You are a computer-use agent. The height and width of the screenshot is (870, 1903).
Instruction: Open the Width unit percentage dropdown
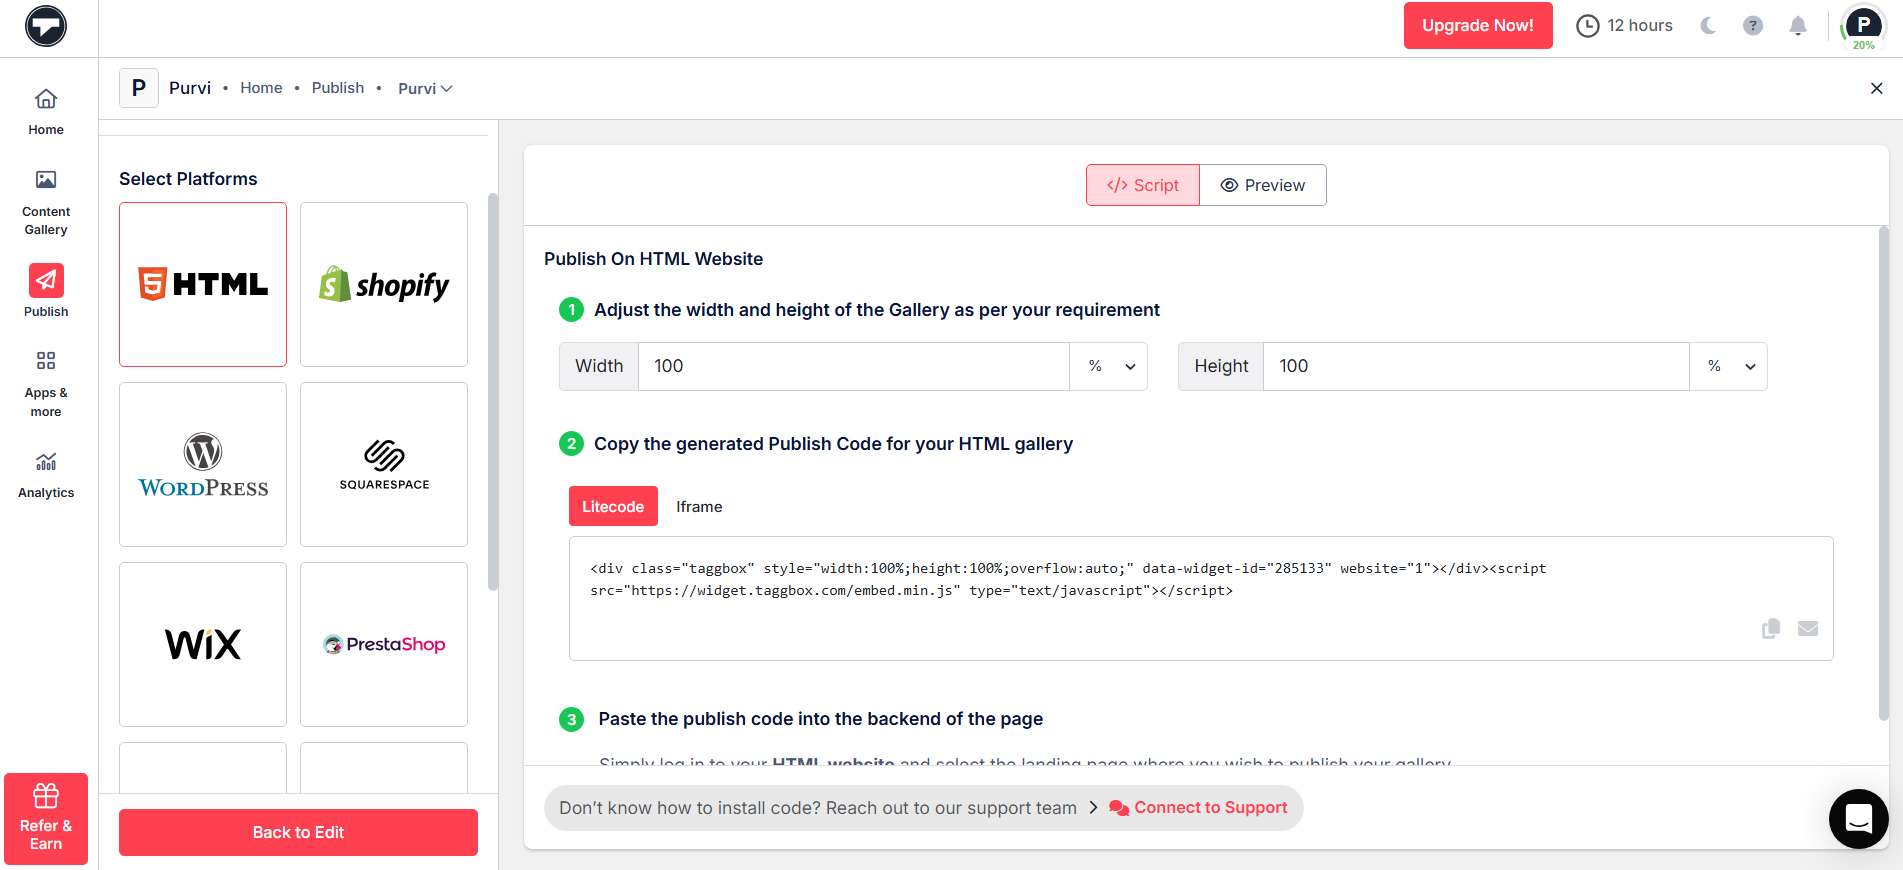click(1109, 366)
